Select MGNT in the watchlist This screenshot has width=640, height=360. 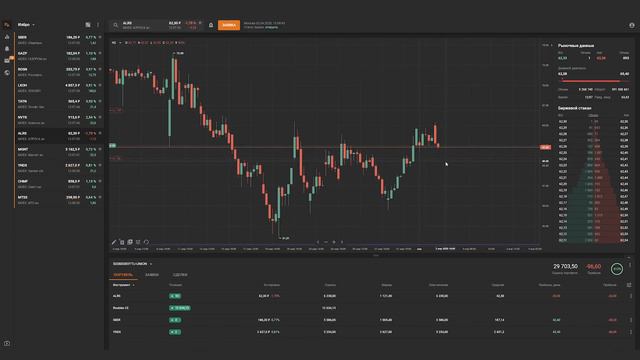[x=59, y=152]
